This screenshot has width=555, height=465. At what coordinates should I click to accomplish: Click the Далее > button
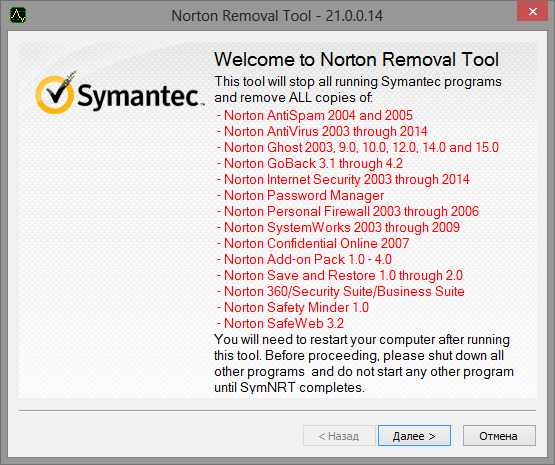[414, 436]
